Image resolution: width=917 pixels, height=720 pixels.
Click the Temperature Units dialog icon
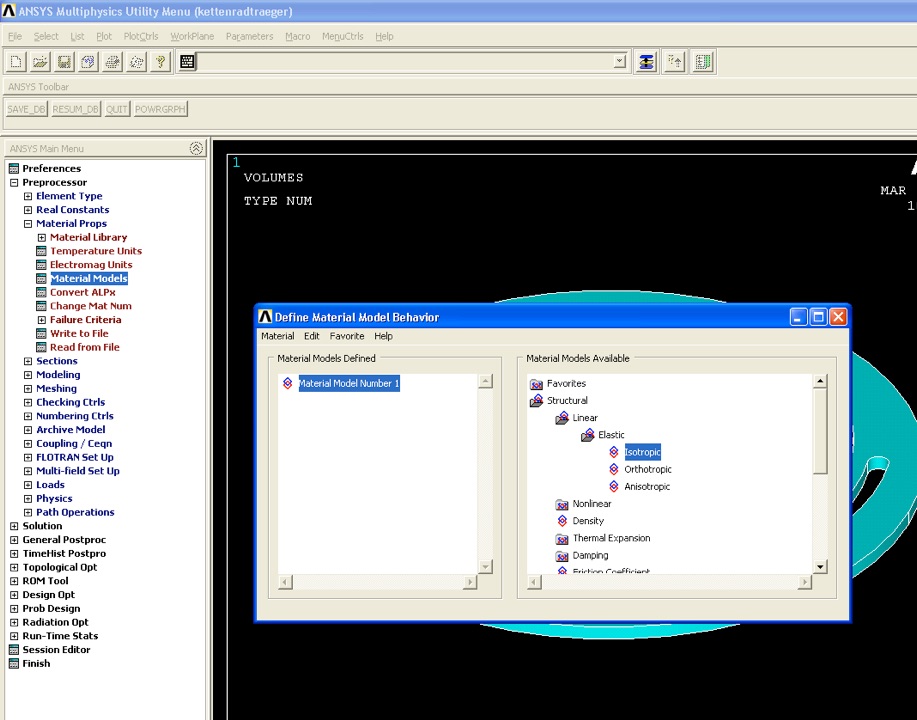[x=42, y=251]
